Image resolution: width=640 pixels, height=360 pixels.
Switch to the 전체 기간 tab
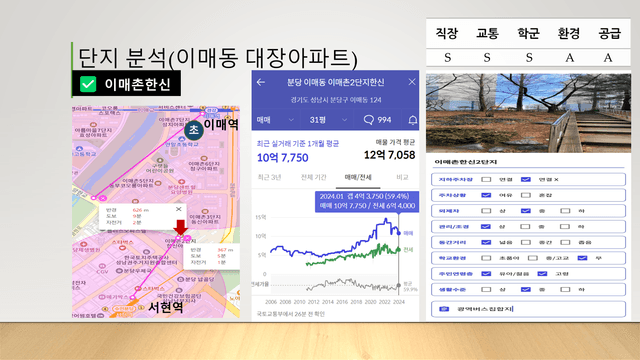tap(313, 177)
